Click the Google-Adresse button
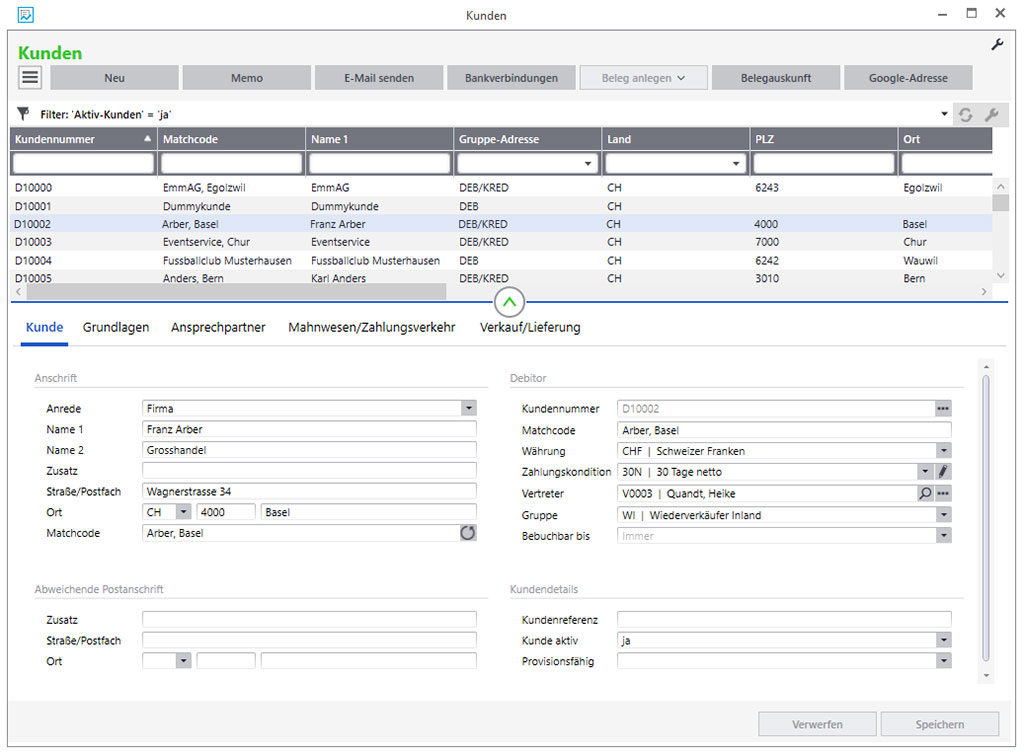The image size is (1024, 755). pos(908,78)
